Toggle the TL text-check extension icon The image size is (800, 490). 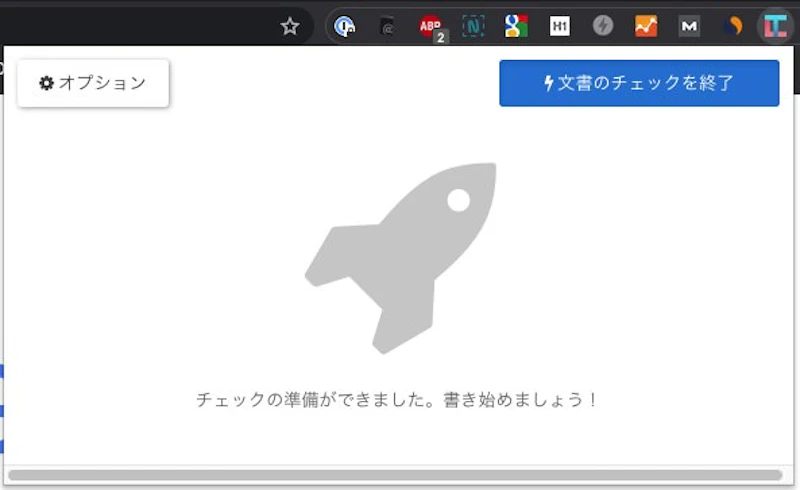[776, 26]
